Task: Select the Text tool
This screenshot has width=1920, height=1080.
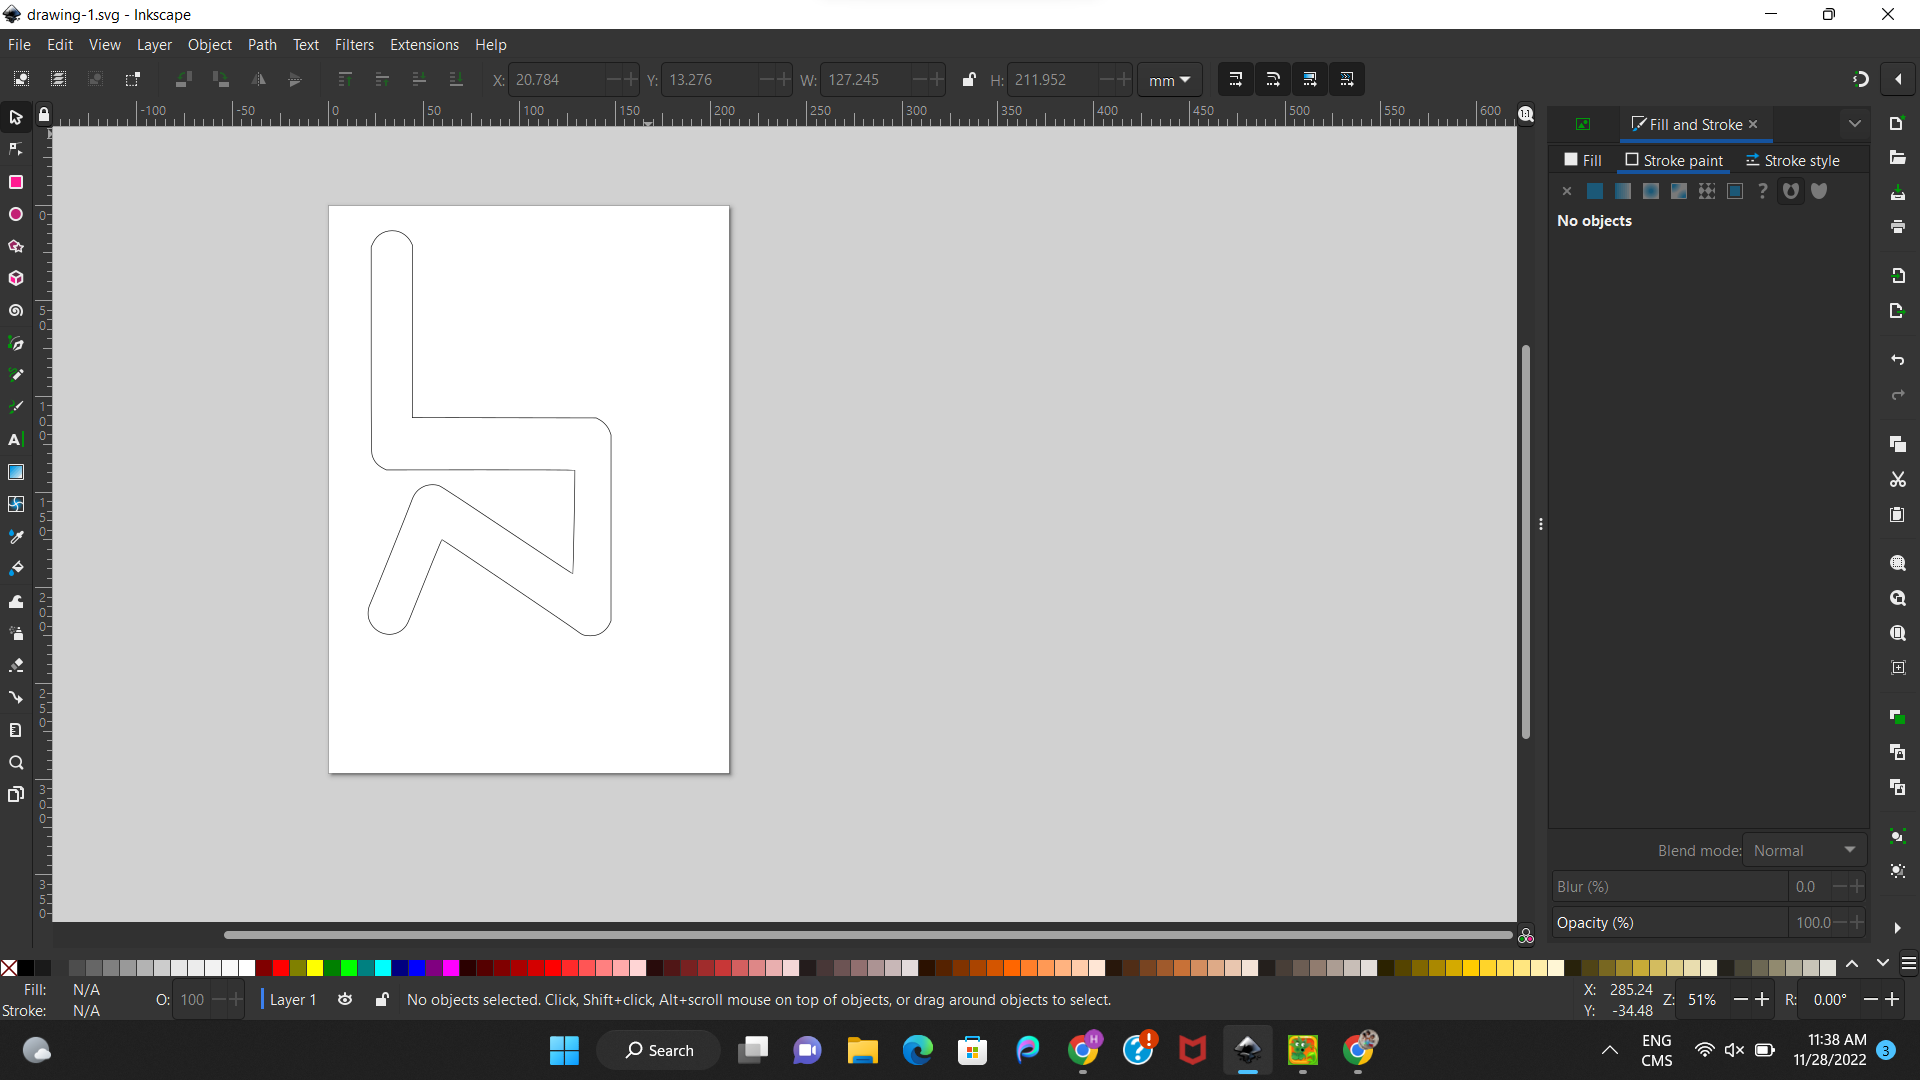Action: point(16,440)
